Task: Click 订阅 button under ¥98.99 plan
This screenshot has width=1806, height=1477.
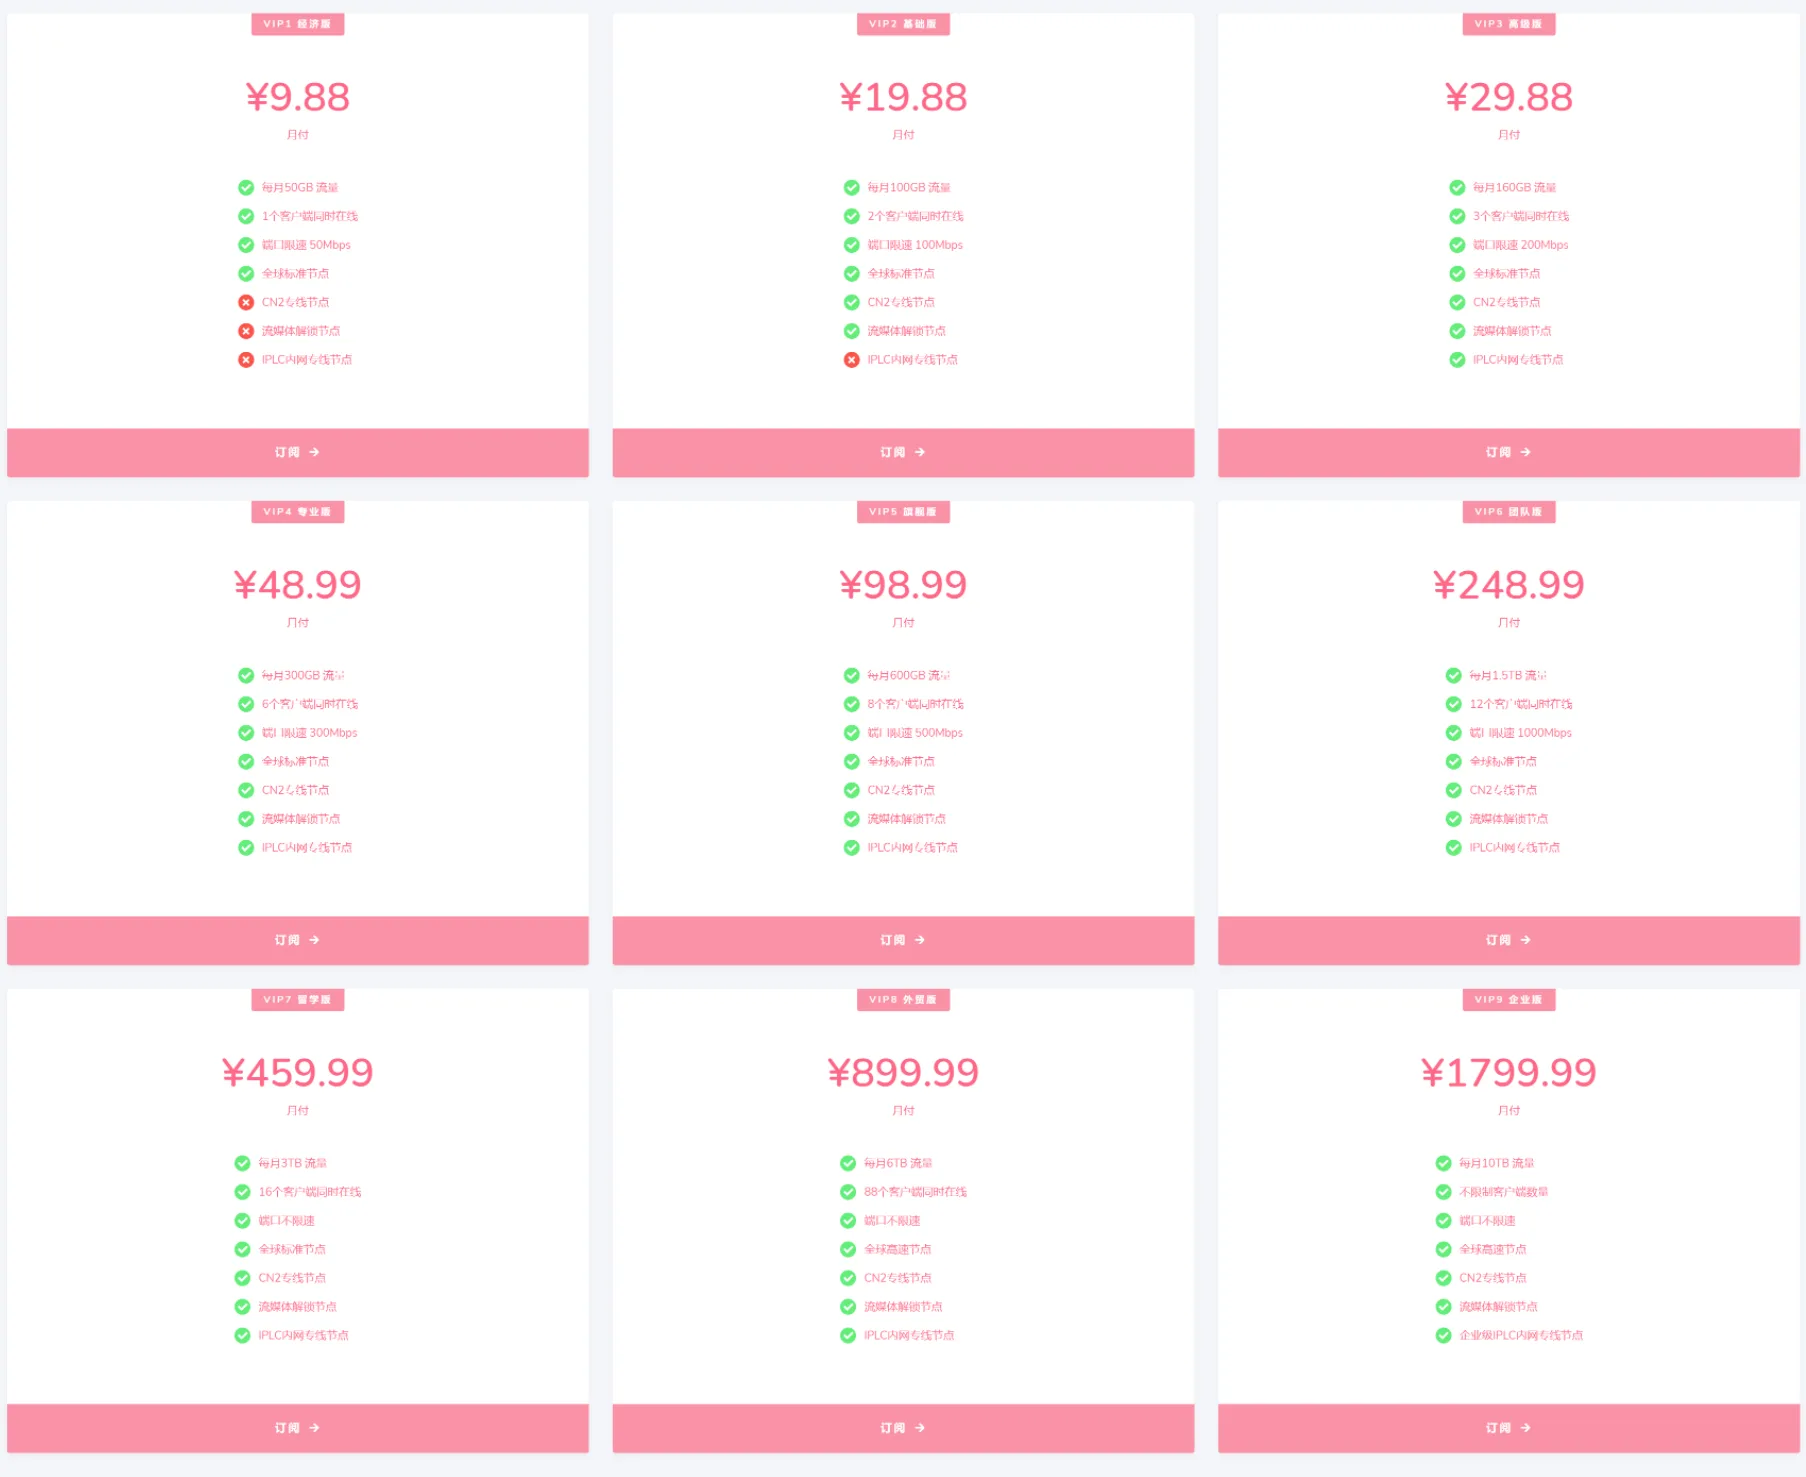Action: click(902, 941)
